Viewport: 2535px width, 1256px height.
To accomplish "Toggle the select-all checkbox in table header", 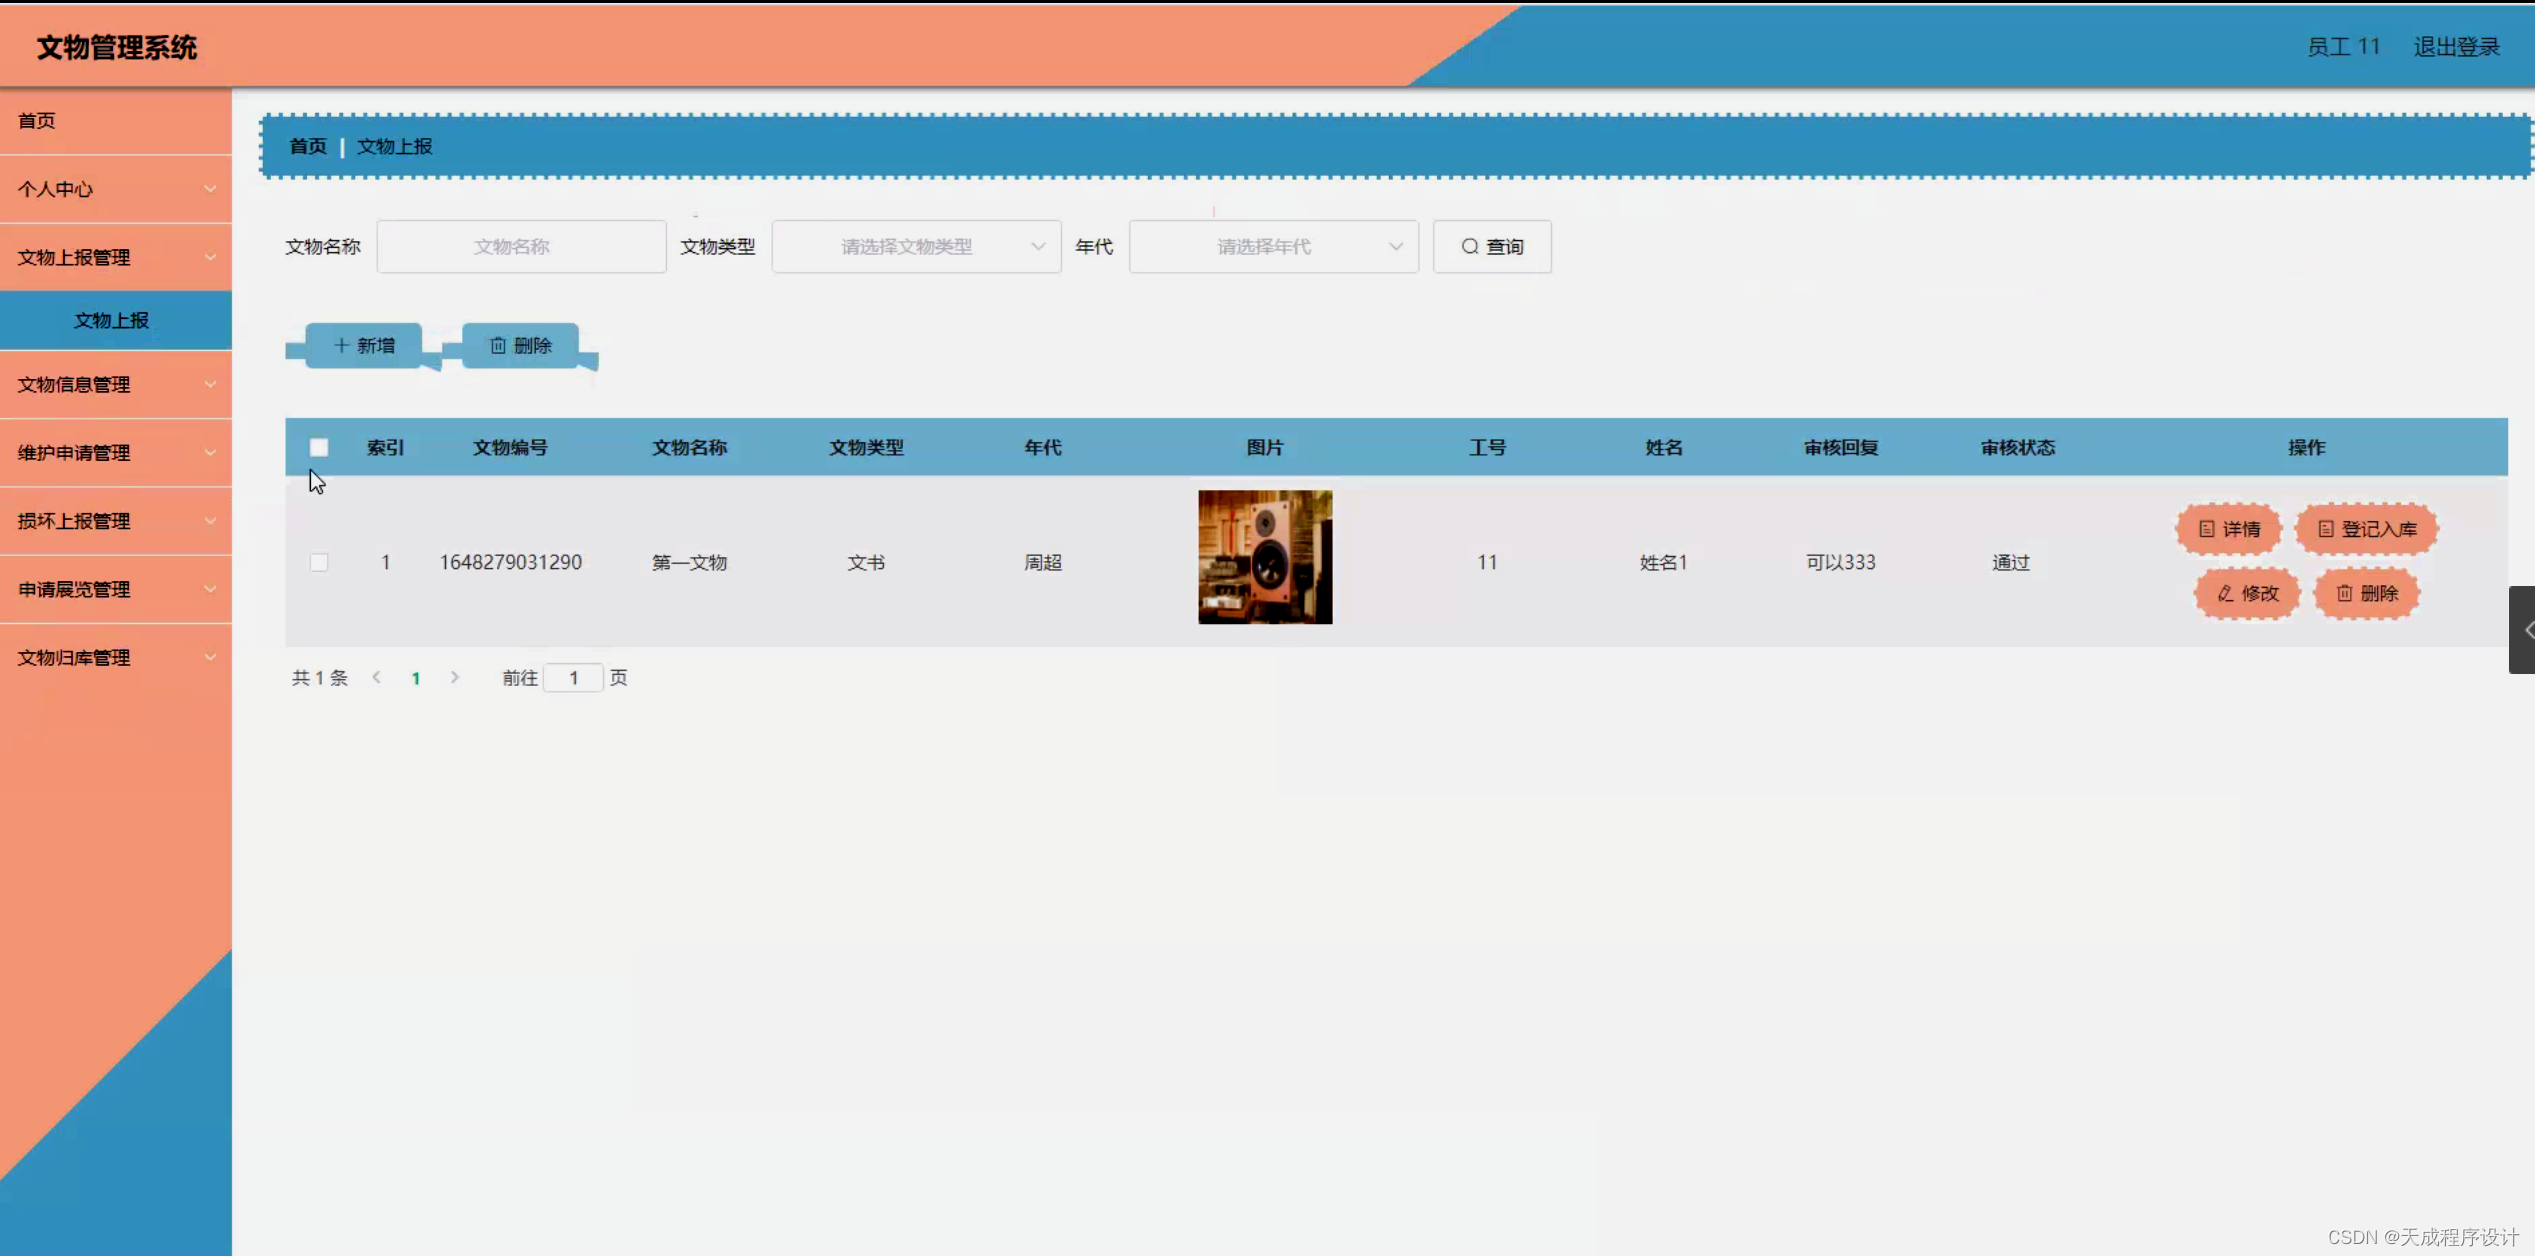I will tap(319, 447).
